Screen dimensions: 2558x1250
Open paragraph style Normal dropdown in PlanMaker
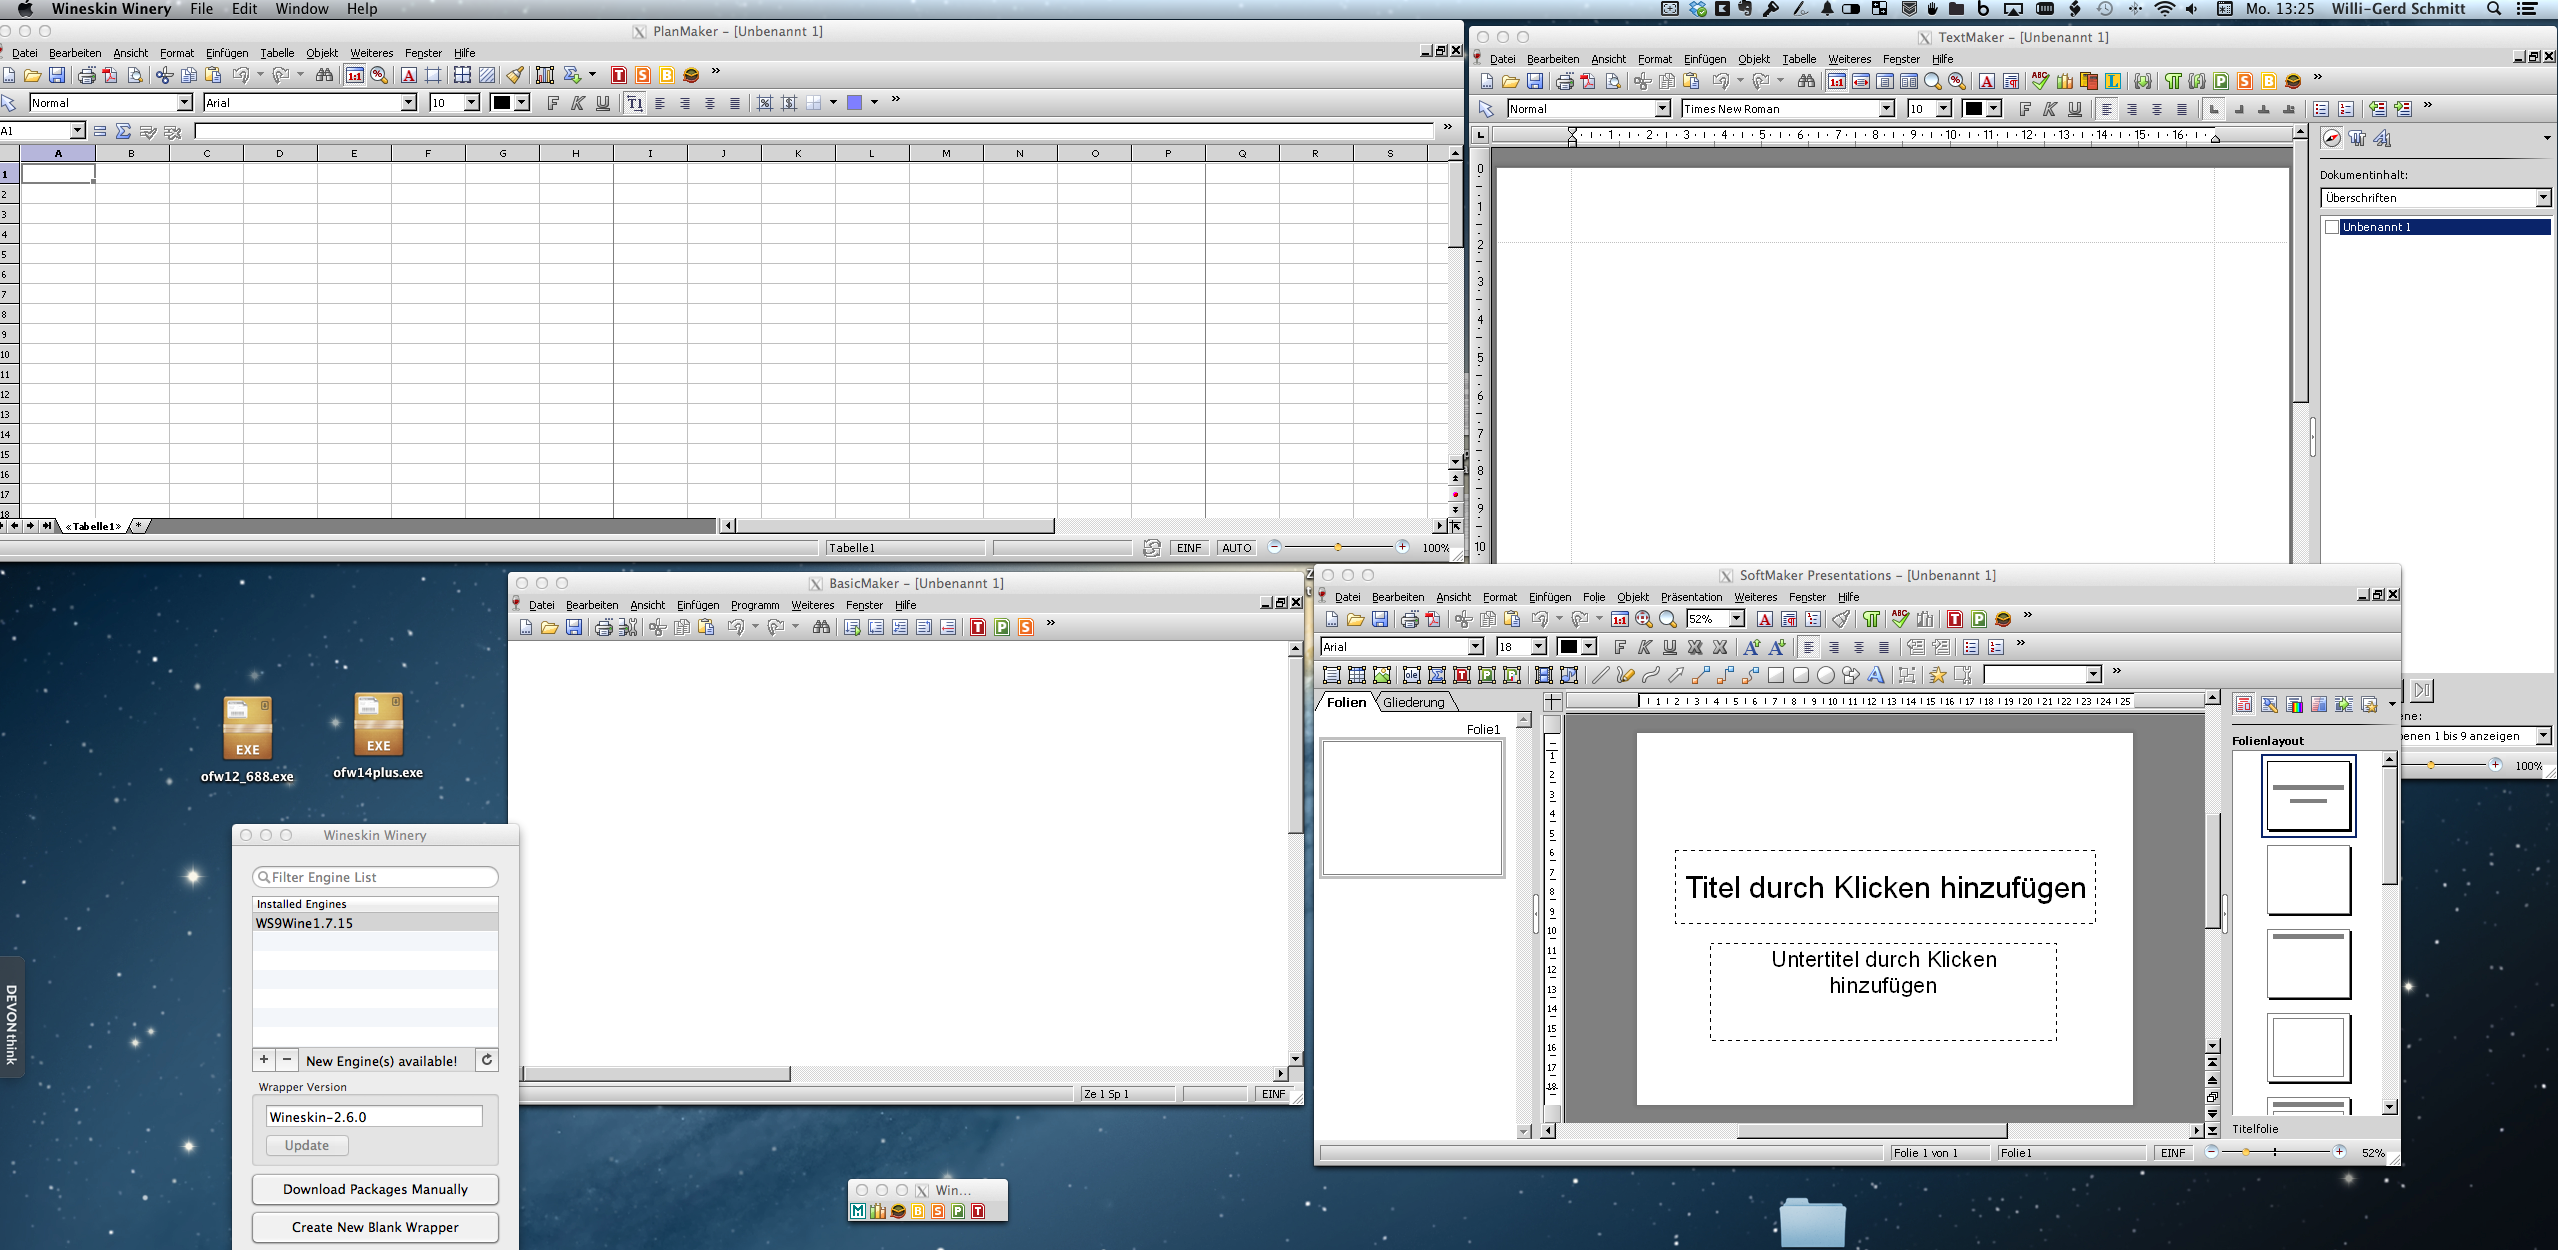184,103
